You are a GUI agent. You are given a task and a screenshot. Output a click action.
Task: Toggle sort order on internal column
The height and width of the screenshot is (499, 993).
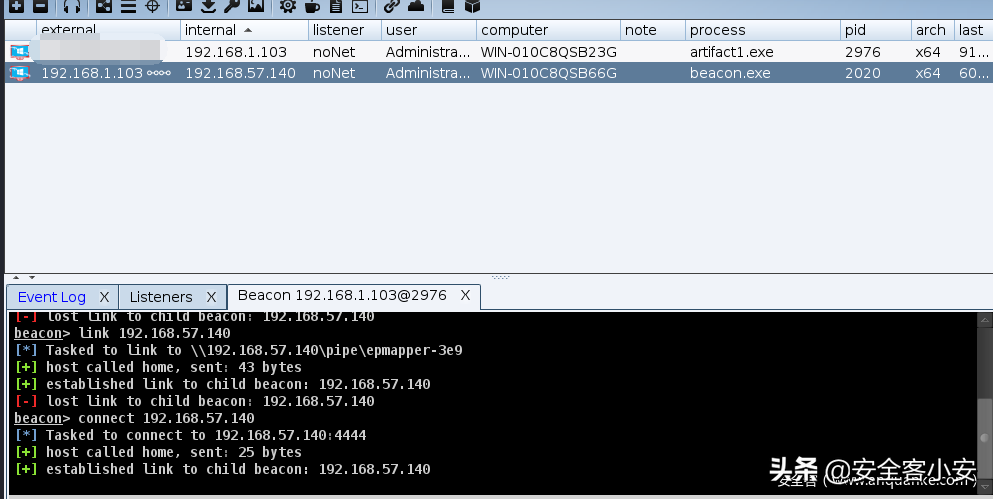(244, 30)
